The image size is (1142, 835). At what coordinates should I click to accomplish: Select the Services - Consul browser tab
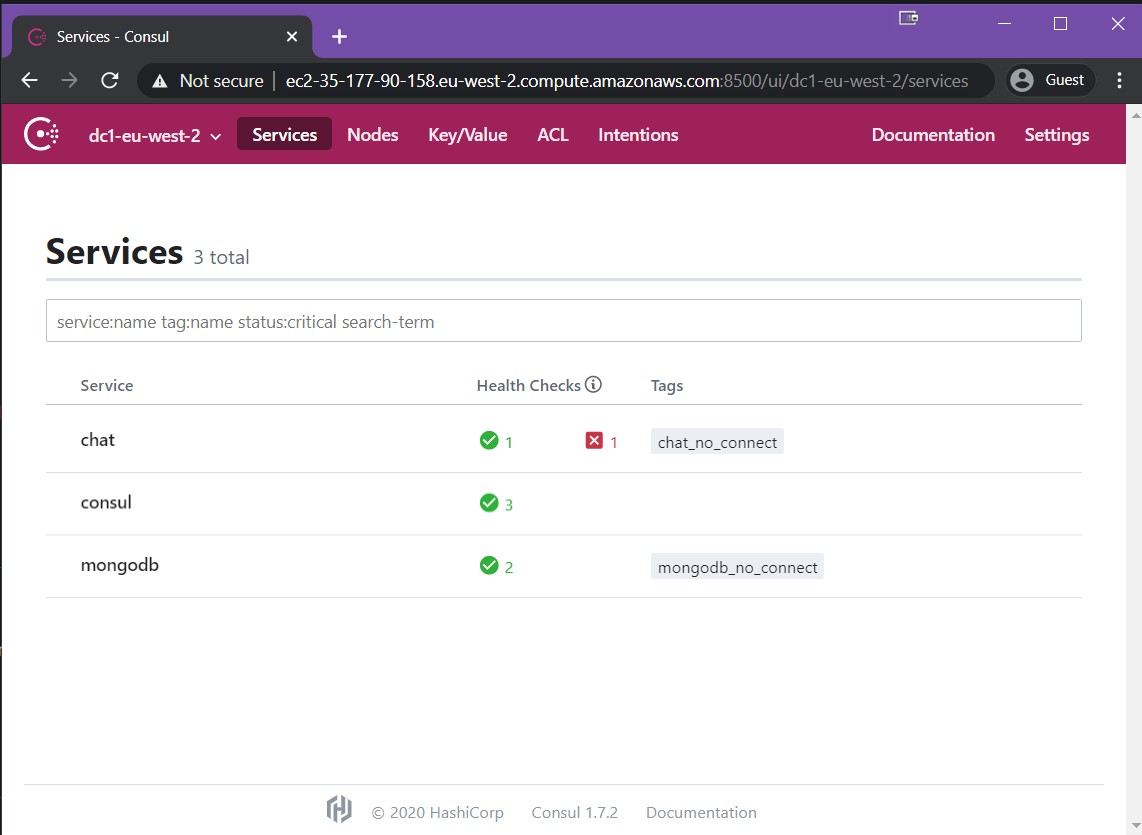point(162,36)
